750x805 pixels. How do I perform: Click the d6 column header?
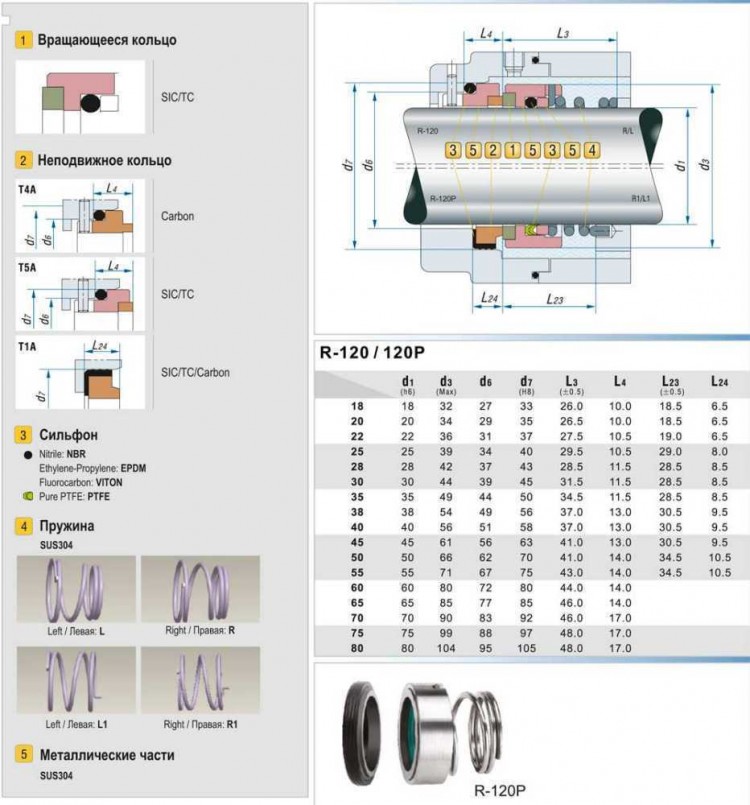[485, 382]
